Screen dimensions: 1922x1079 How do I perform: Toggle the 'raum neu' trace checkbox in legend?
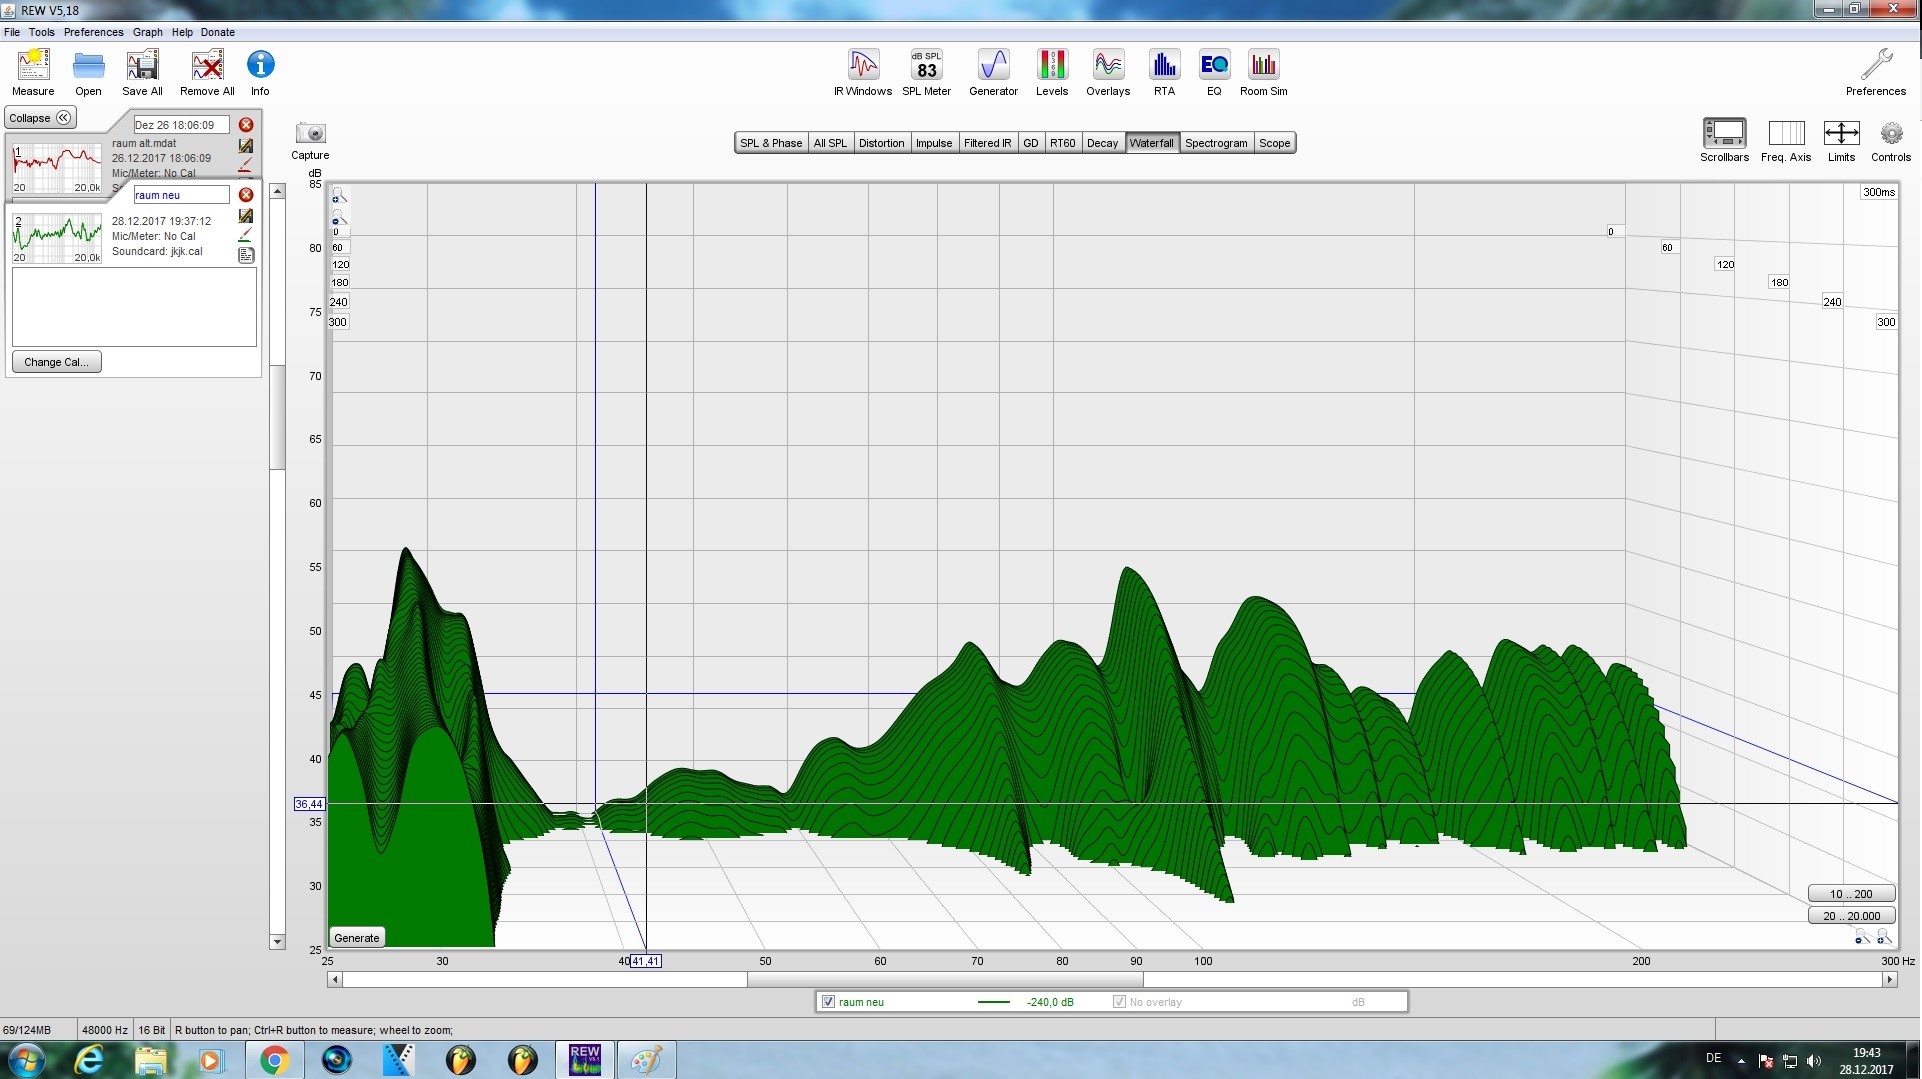828,1002
